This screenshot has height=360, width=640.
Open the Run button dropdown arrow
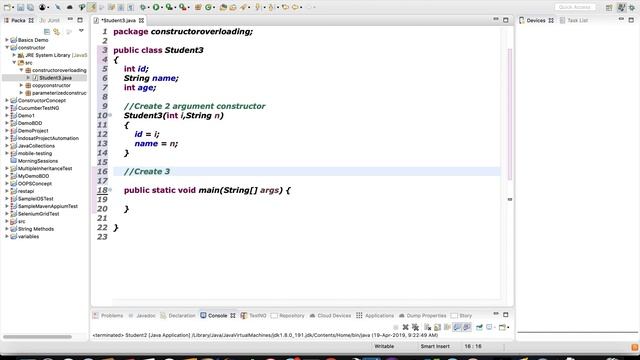[162, 8]
